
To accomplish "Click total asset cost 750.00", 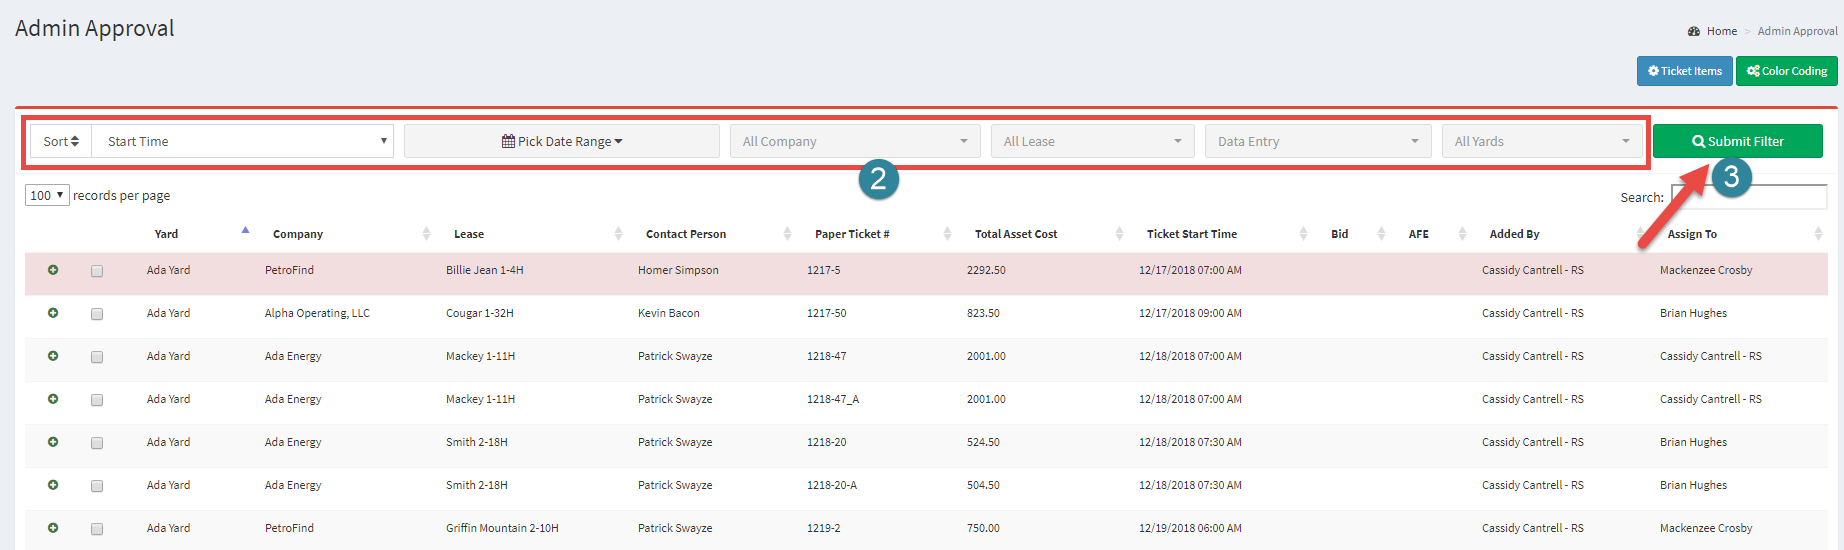I will click(x=983, y=528).
